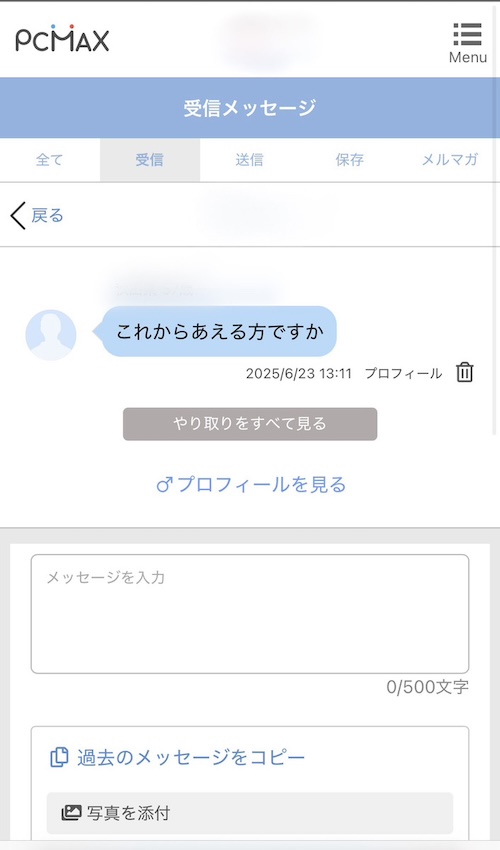Click やり取りをすべて見る button
500x850 pixels.
[250, 424]
